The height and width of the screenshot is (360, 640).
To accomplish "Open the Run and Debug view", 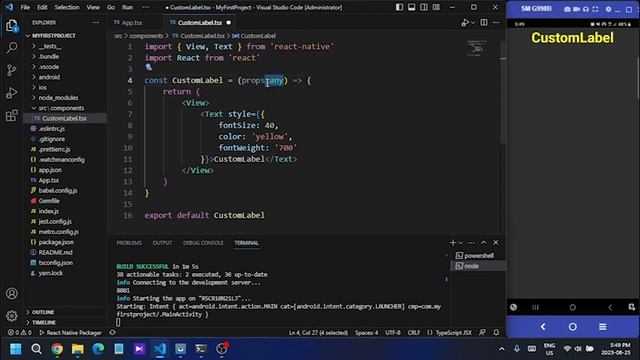I will coord(12,93).
